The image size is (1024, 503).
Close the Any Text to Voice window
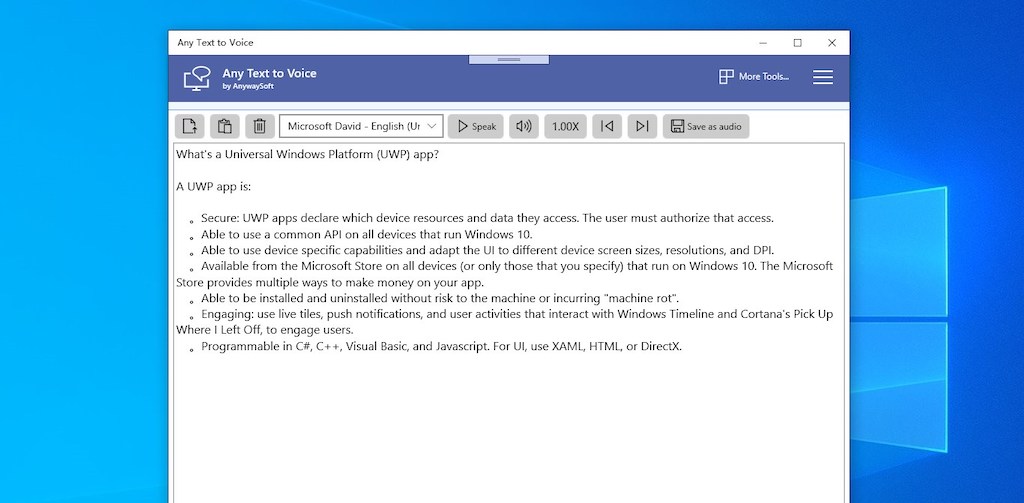[x=832, y=43]
